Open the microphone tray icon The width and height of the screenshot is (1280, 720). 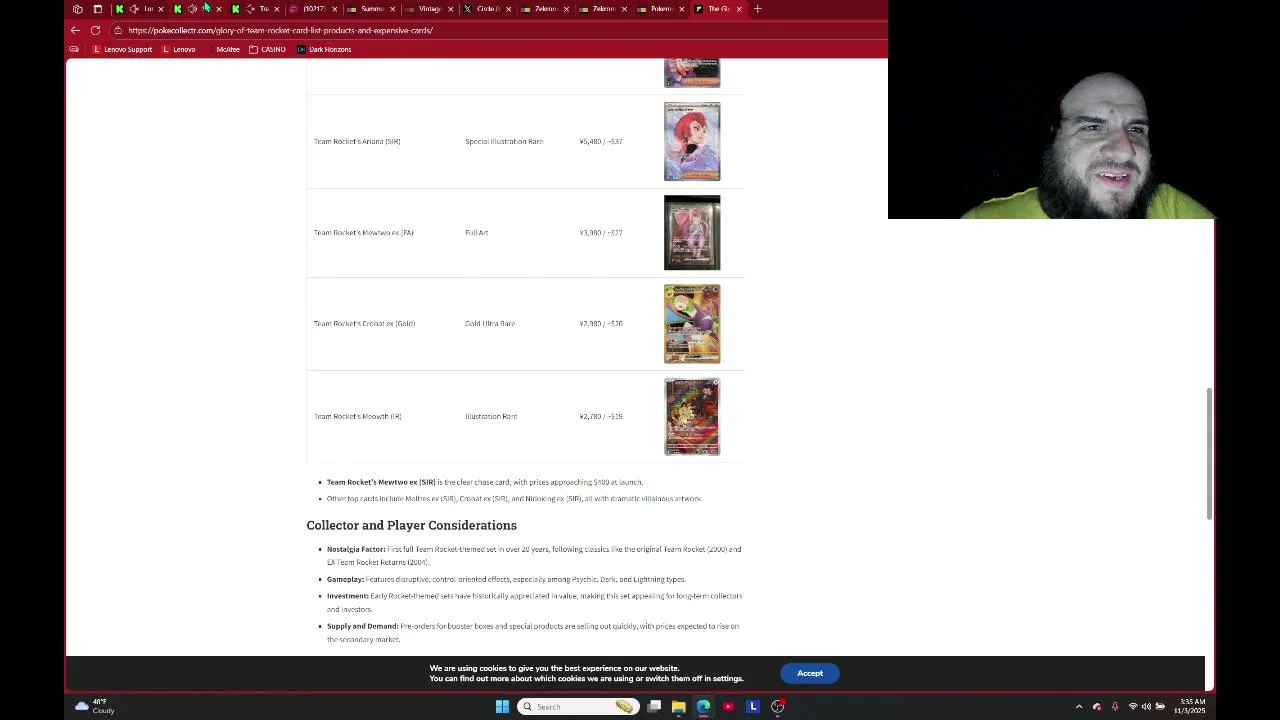(x=1115, y=706)
